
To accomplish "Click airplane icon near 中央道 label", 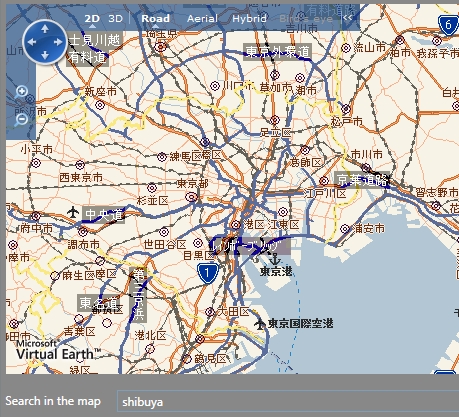I will tap(73, 212).
